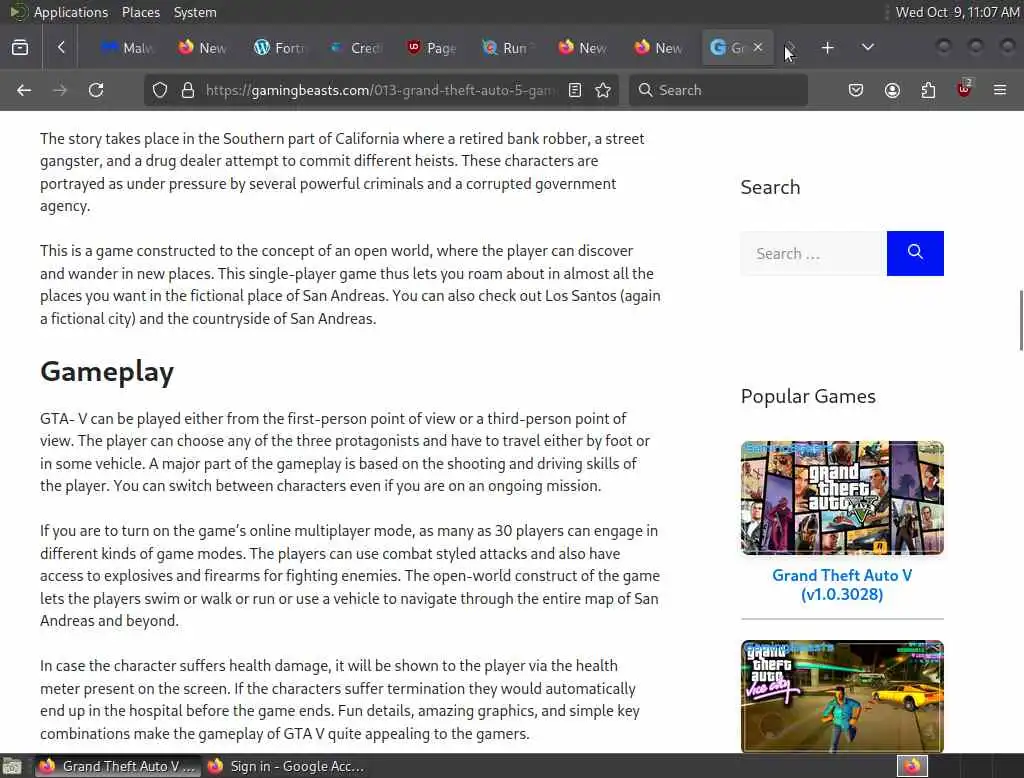
Task: Open the Grand Theft Auto V thumbnail
Action: pyautogui.click(x=842, y=498)
